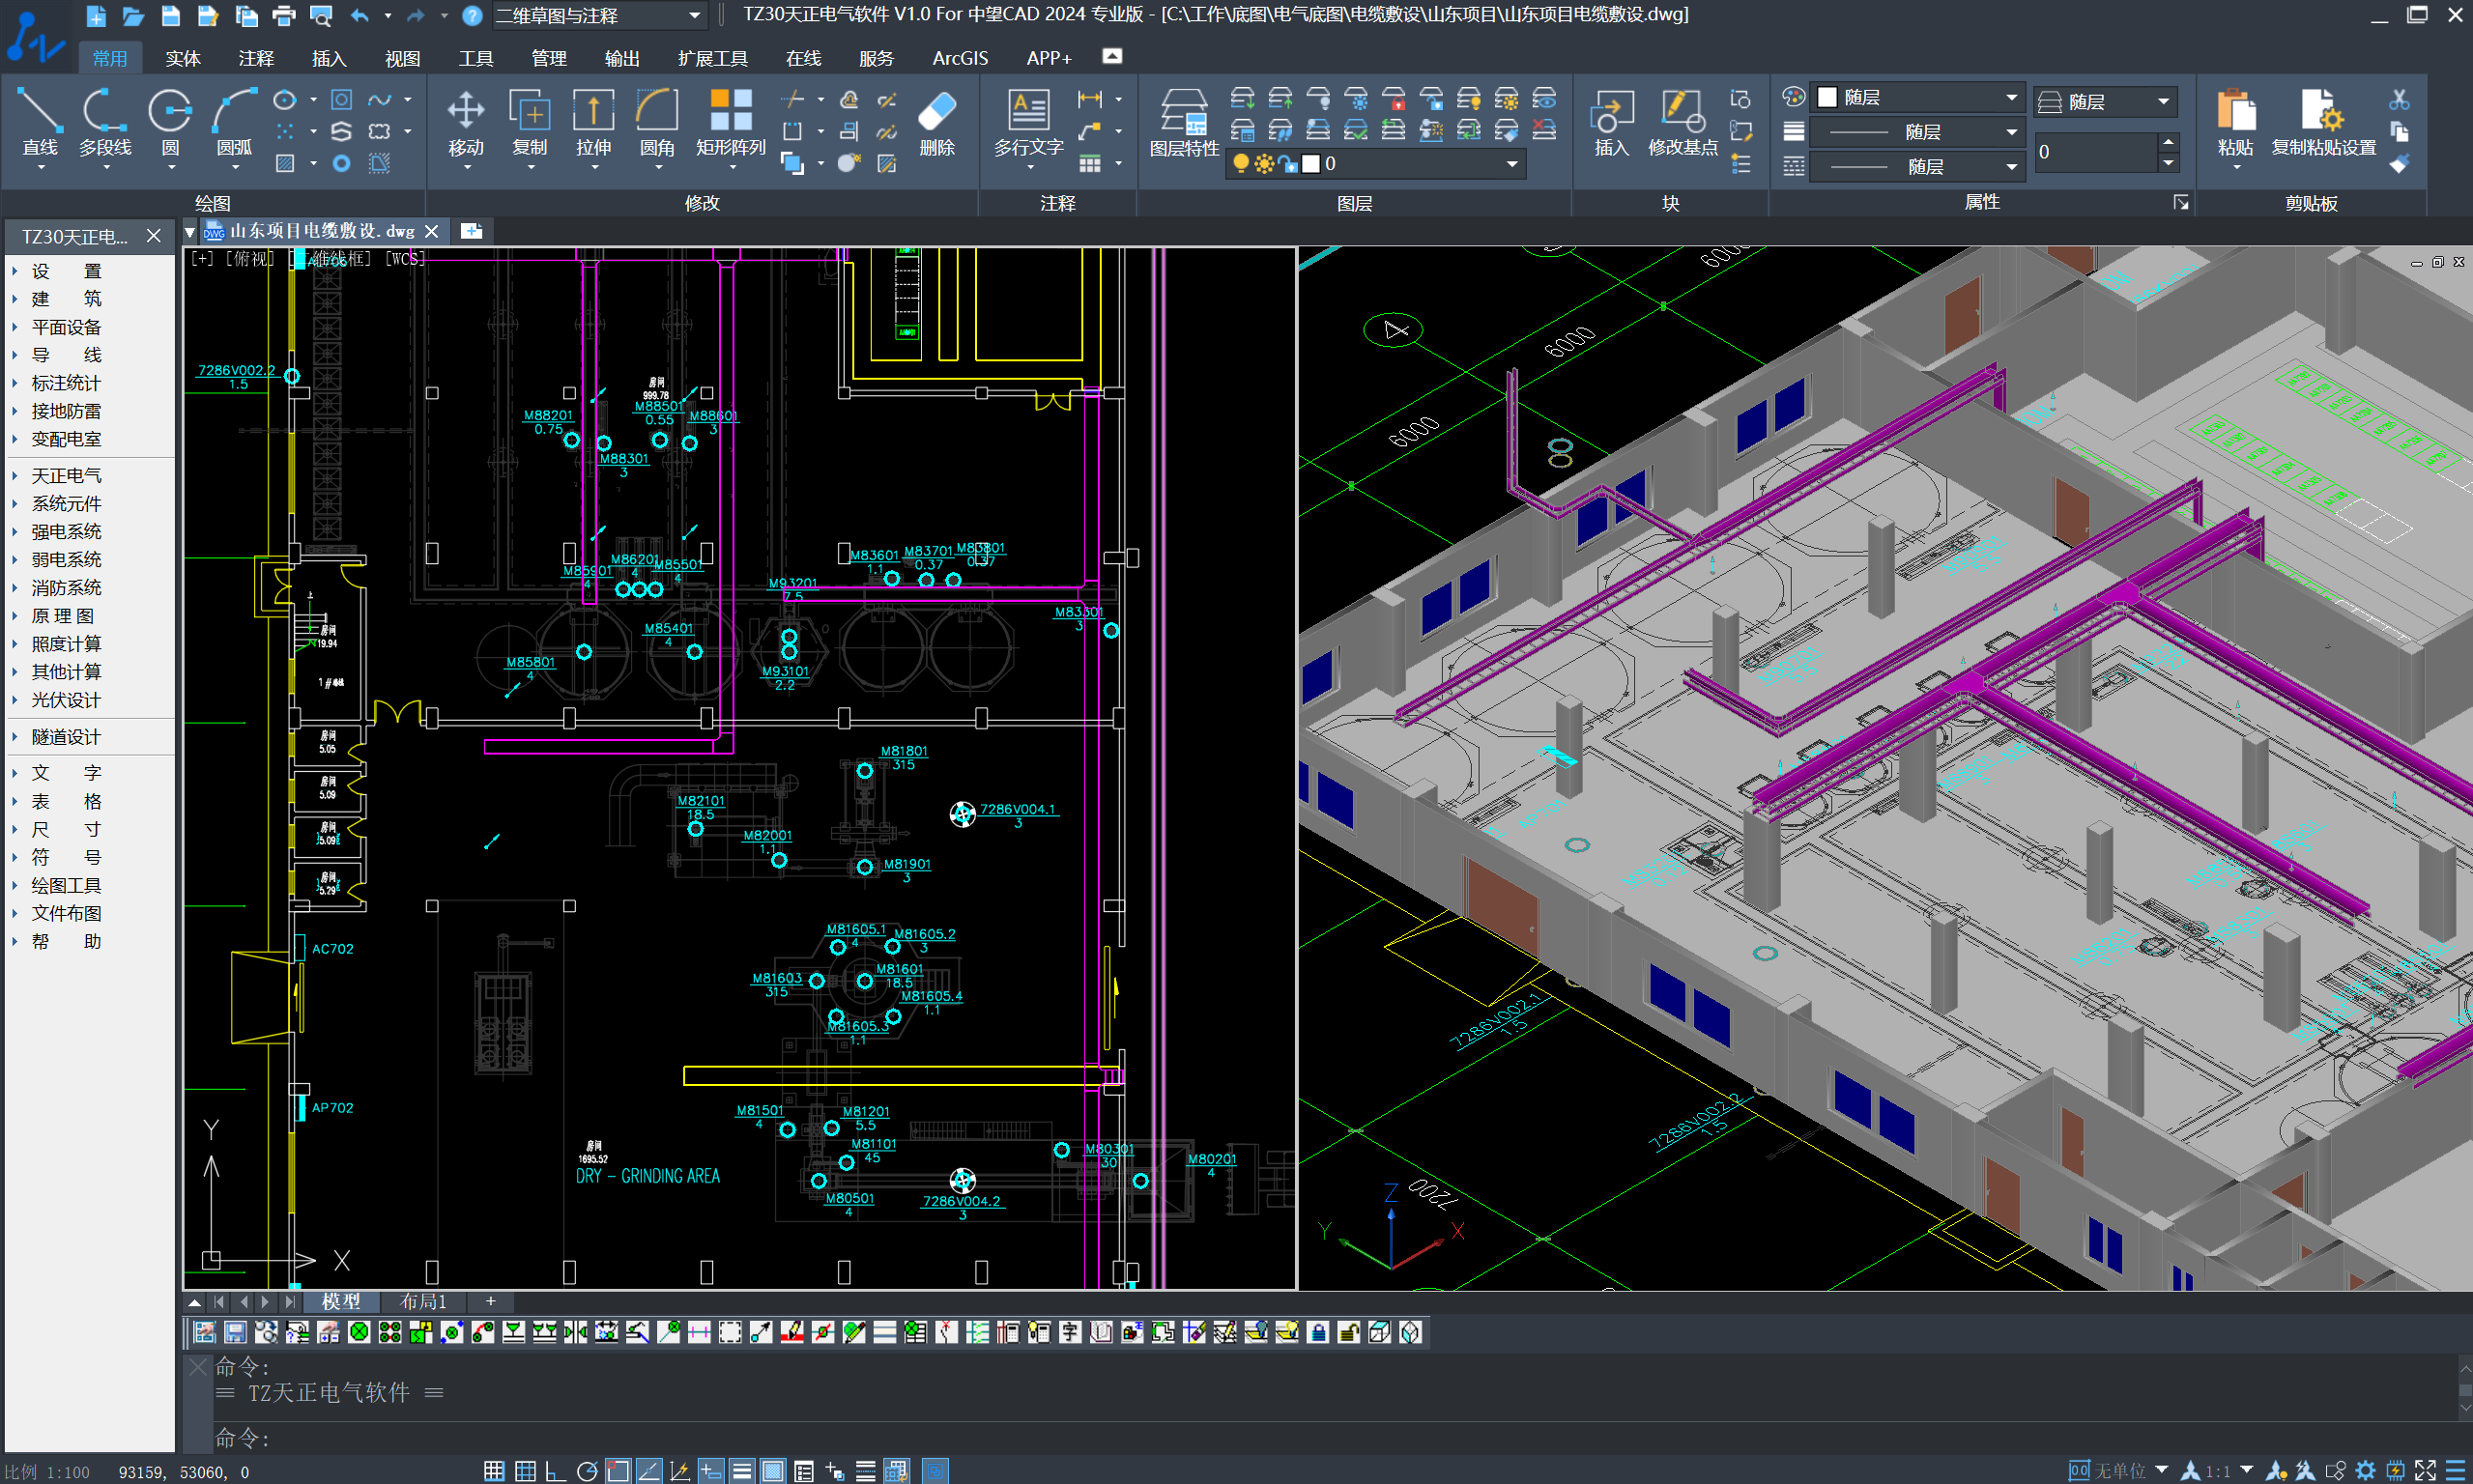Open the 二维草图与注释 workspace dropdown
Viewport: 2473px width, 1484px height.
point(598,16)
